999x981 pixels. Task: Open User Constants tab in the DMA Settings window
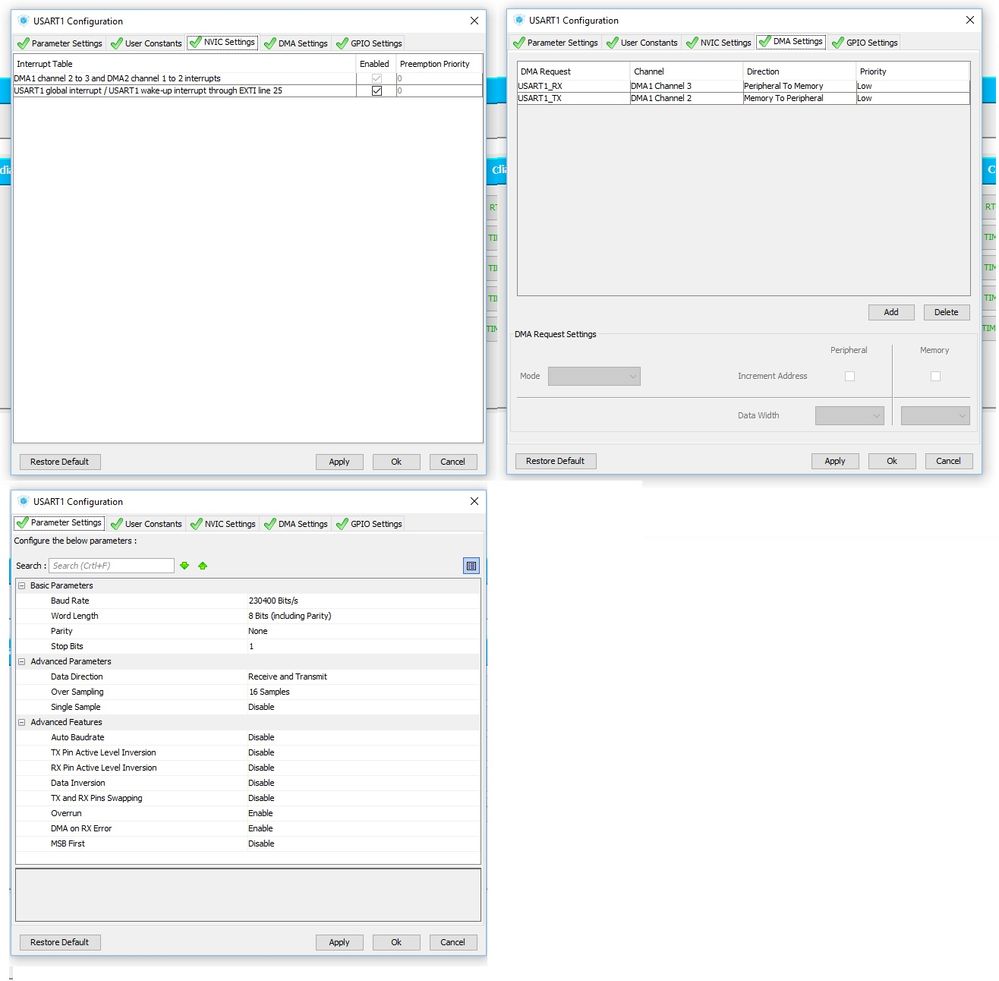642,43
